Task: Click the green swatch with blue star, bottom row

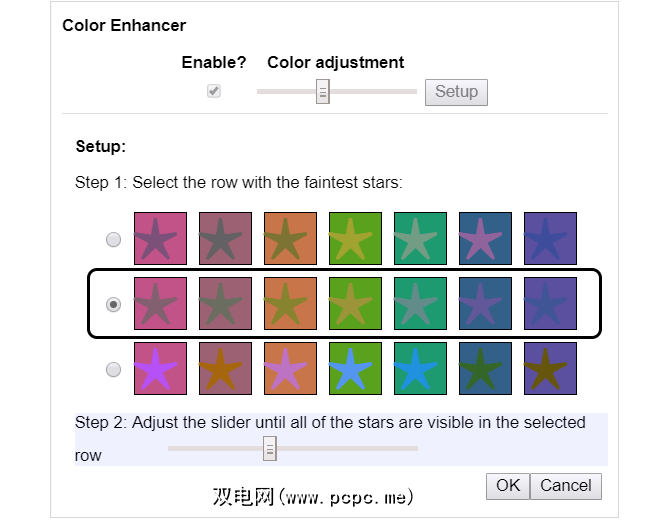Action: pyautogui.click(x=355, y=369)
